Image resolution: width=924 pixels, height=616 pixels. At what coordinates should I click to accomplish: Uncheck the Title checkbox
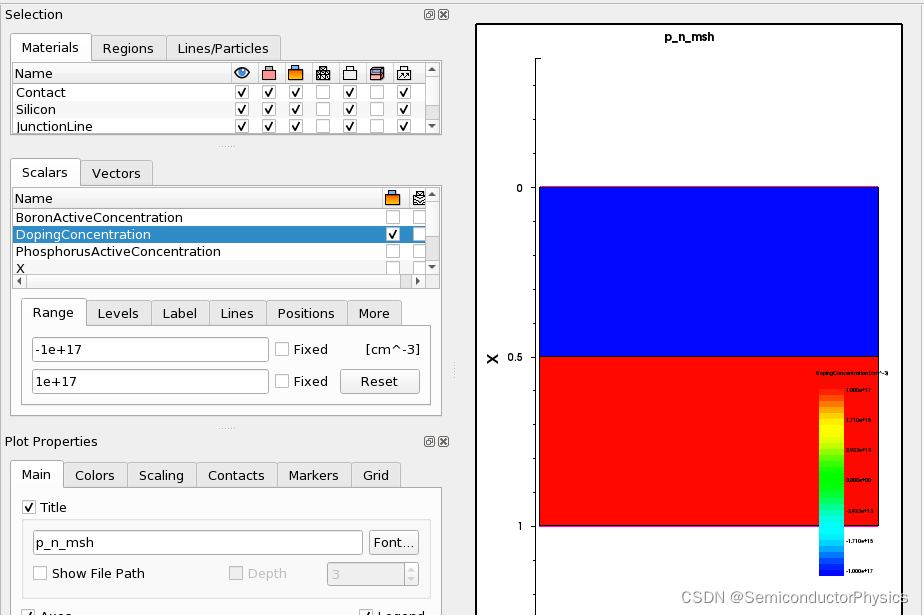(28, 508)
